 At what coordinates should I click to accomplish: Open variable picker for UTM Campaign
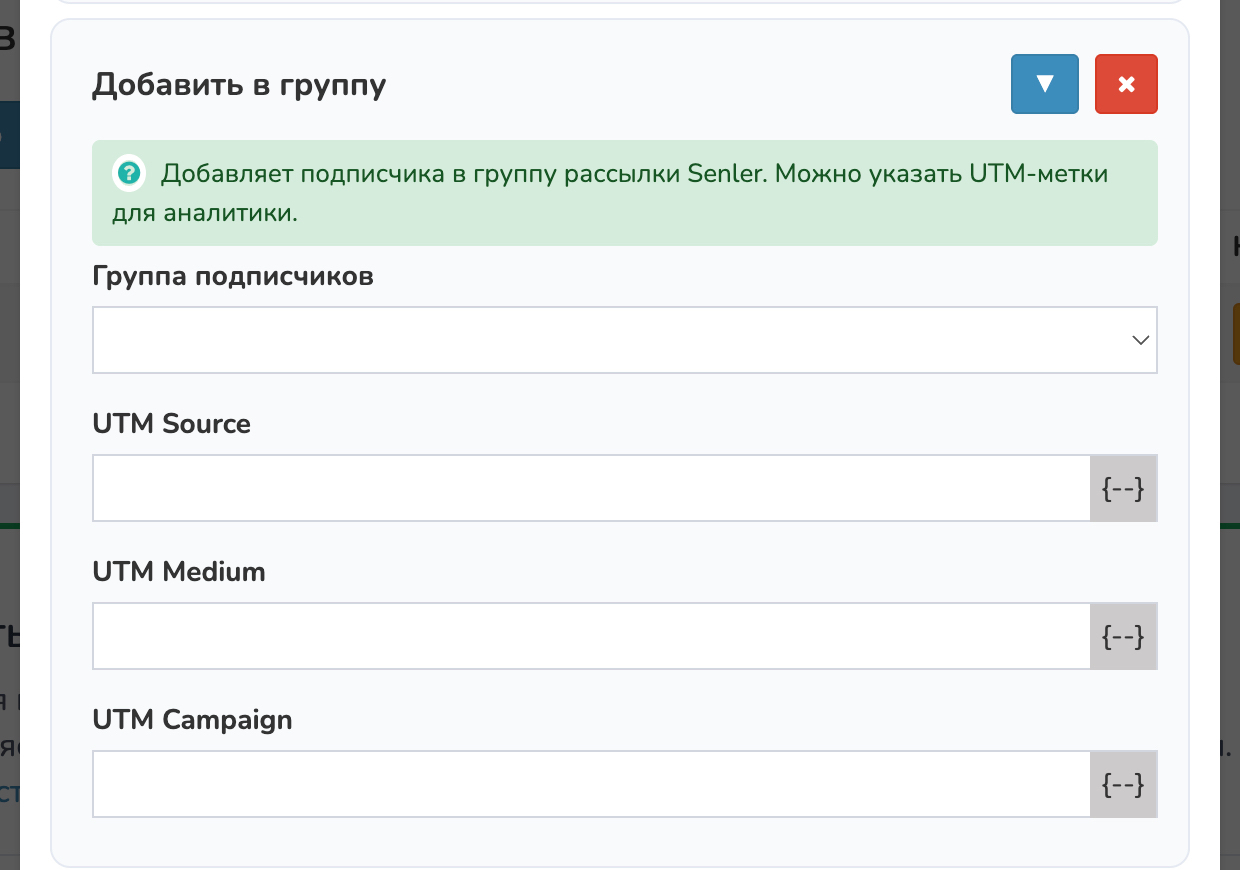pos(1122,784)
